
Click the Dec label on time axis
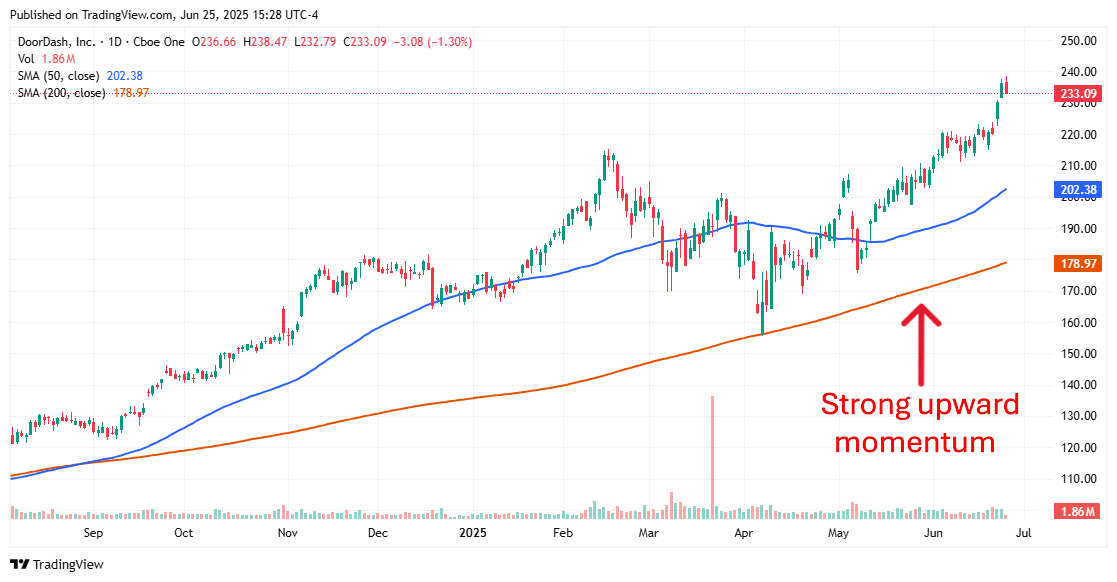[378, 533]
